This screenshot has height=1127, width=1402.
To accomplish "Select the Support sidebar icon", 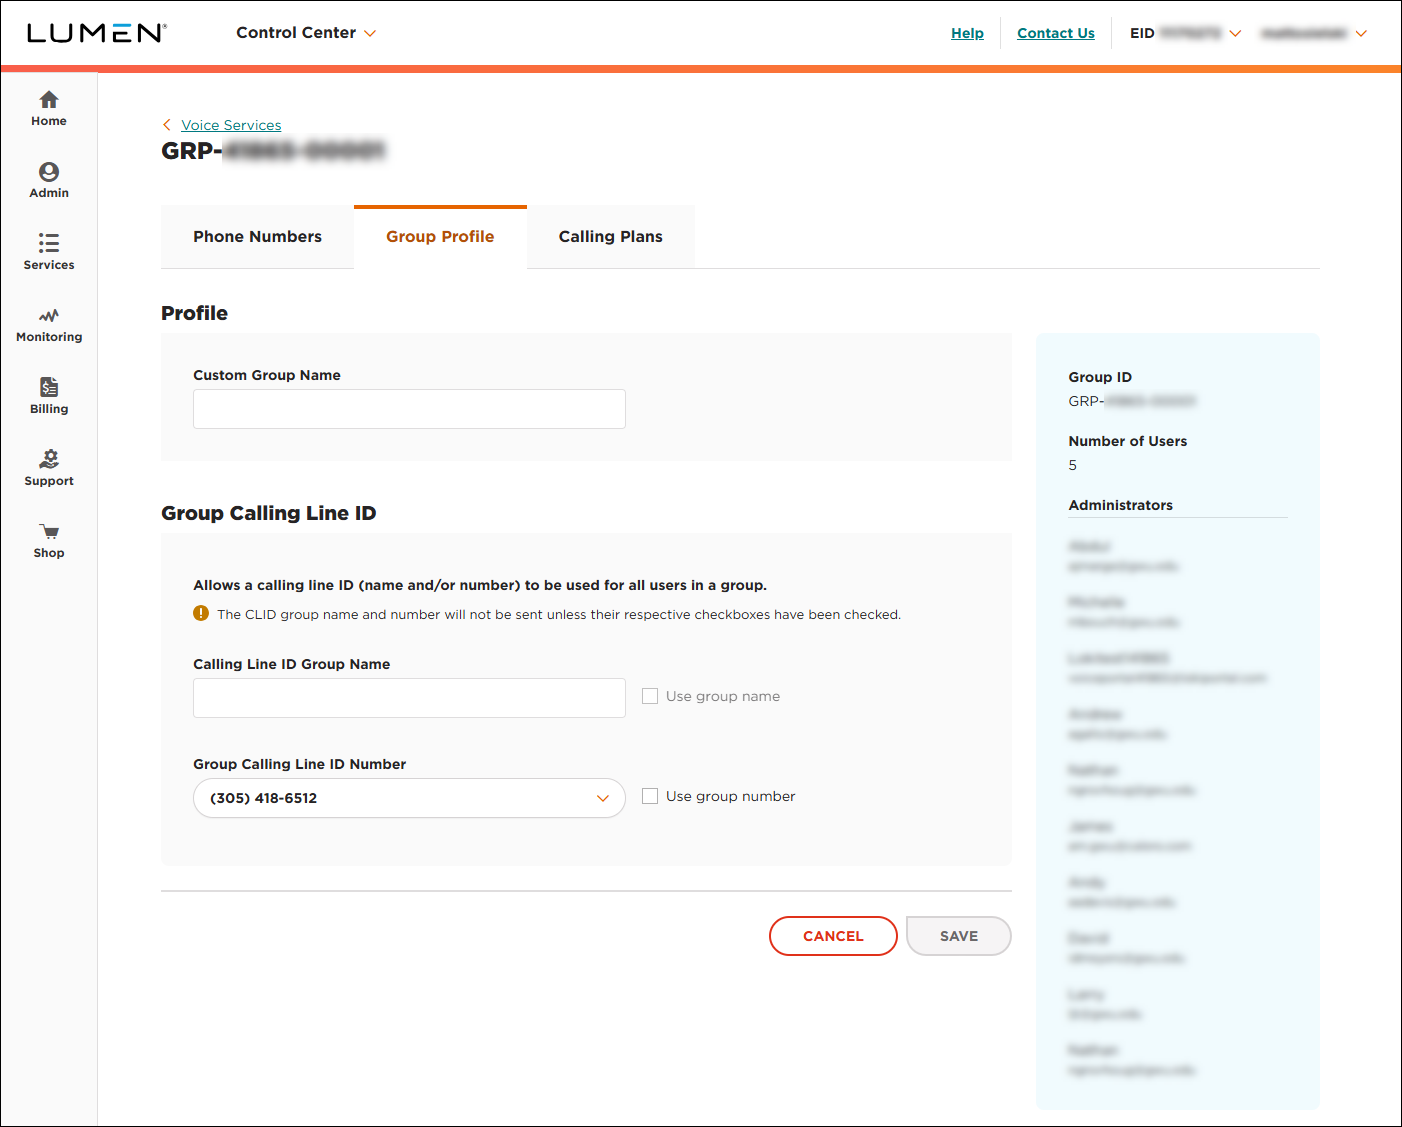I will coord(48,466).
